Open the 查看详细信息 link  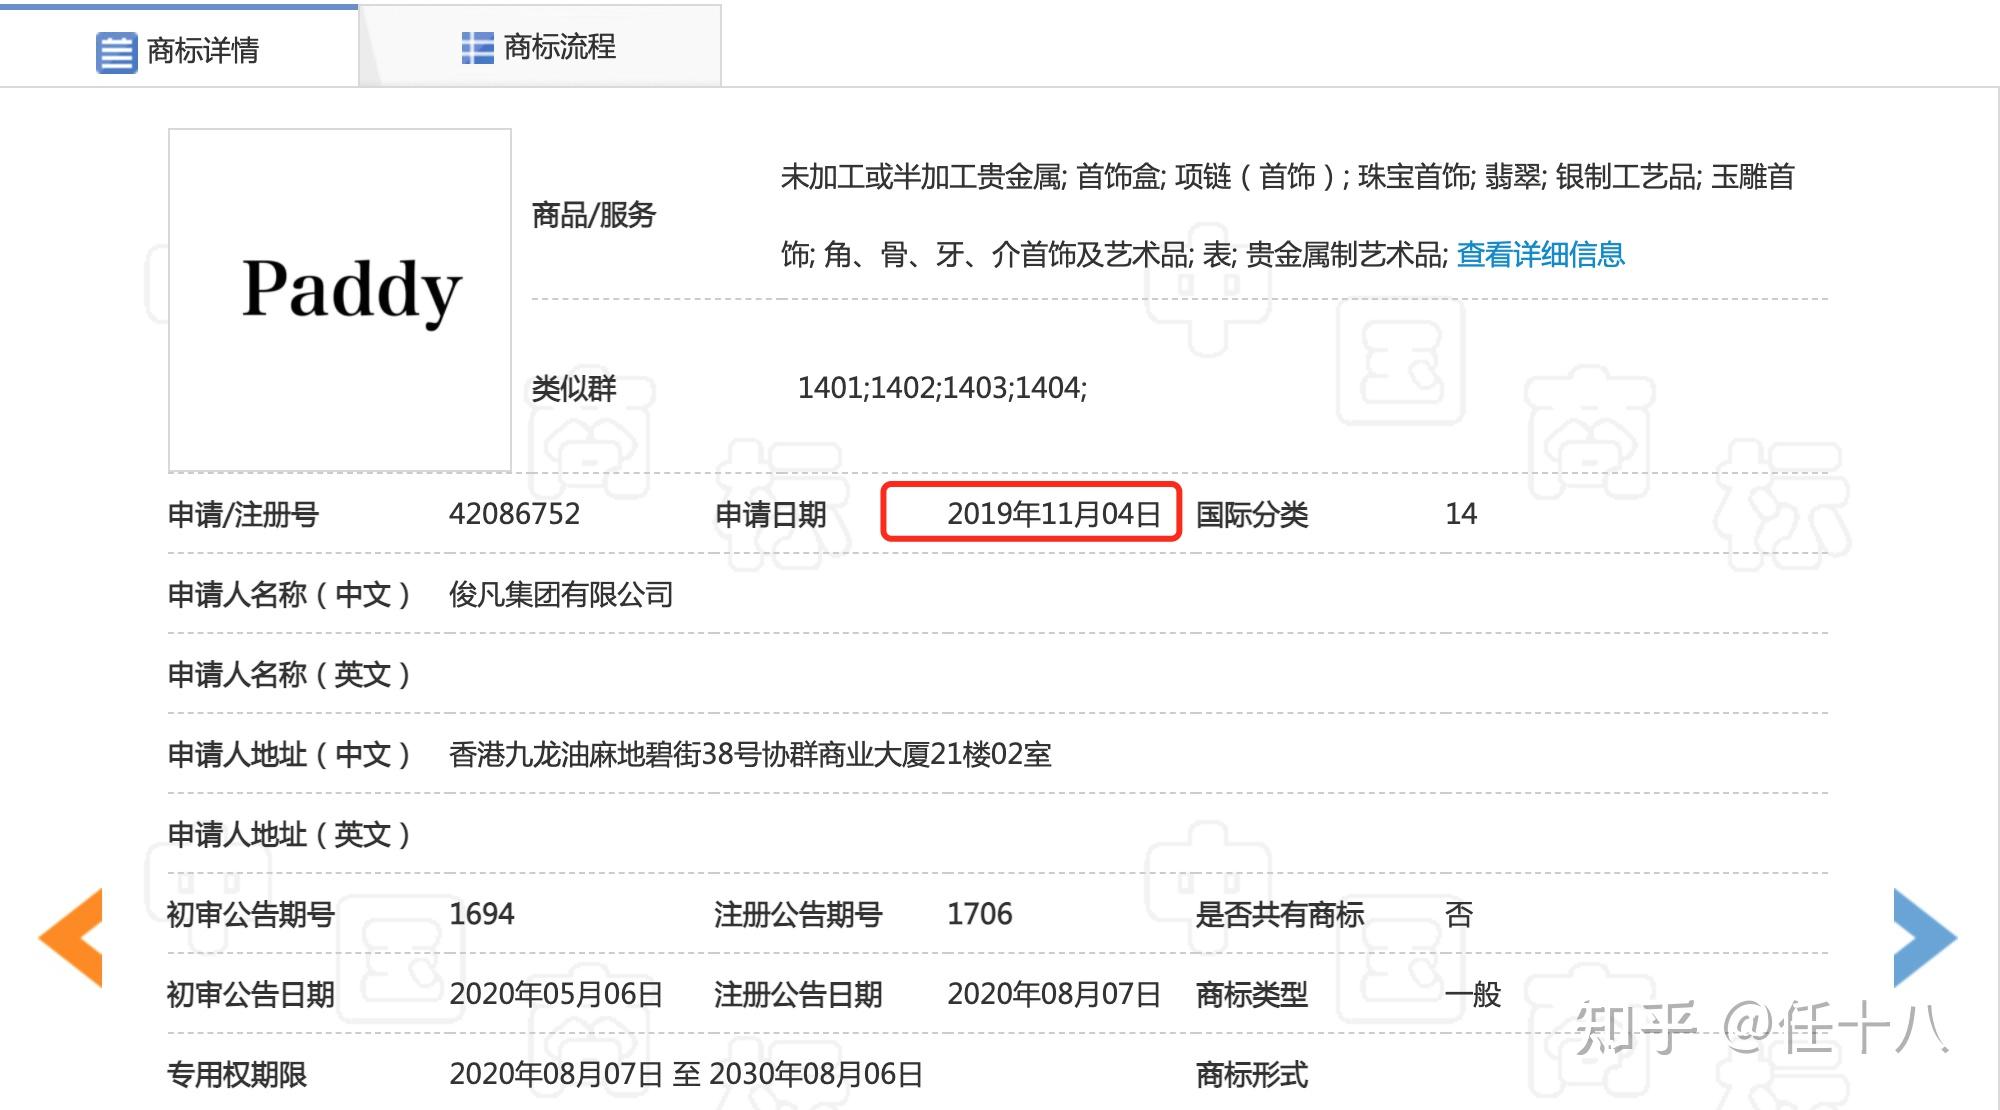click(x=1540, y=254)
